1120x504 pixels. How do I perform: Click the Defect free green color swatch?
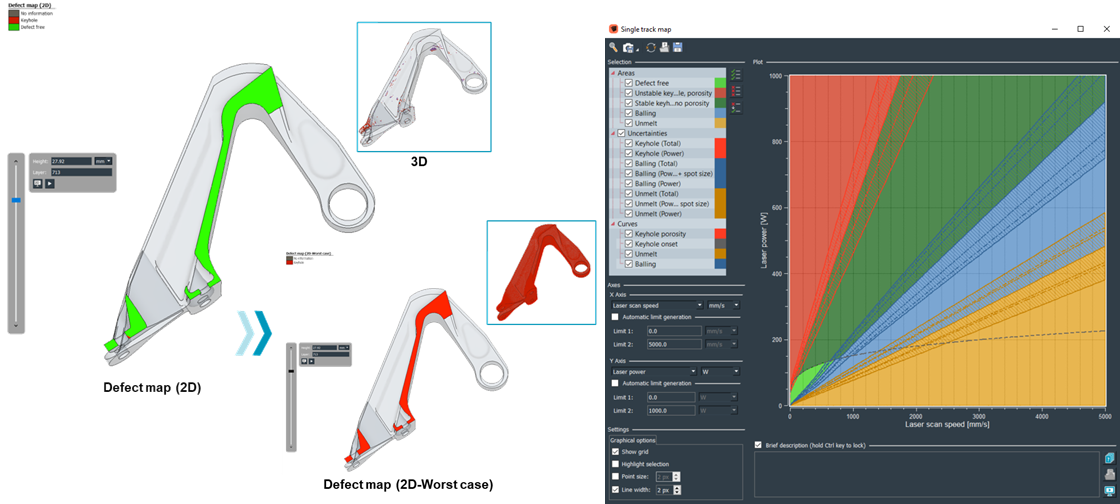click(720, 84)
